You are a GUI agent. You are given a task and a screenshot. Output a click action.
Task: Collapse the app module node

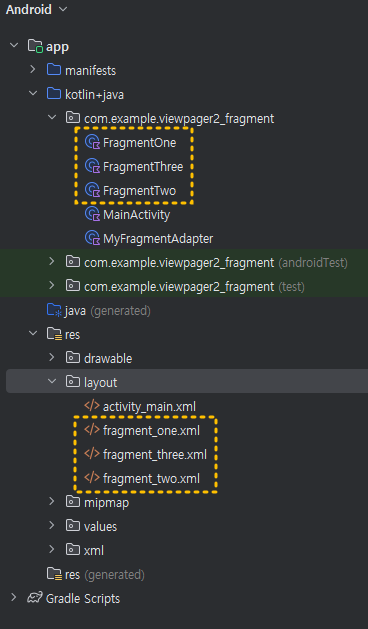point(14,46)
